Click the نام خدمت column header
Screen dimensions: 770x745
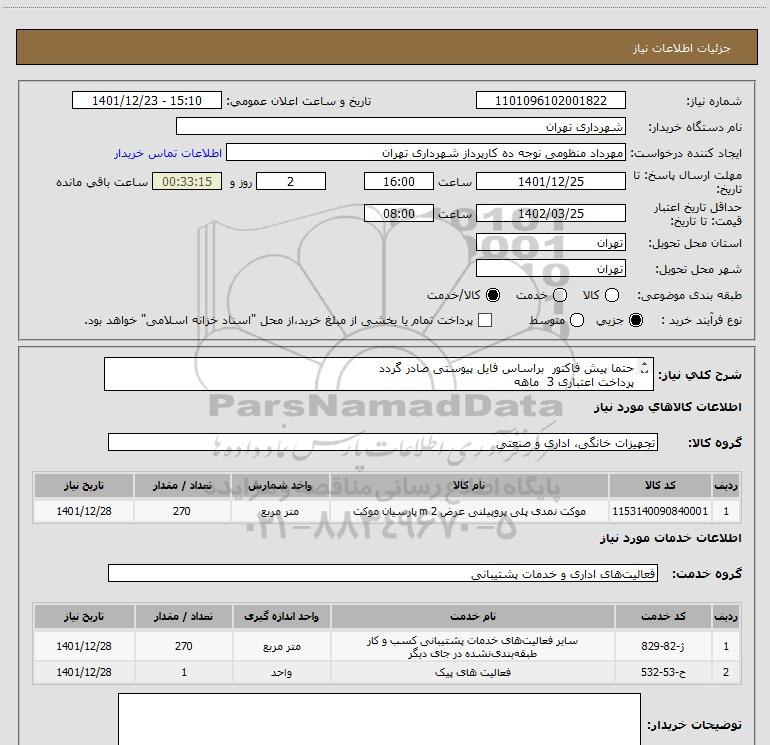click(x=472, y=616)
